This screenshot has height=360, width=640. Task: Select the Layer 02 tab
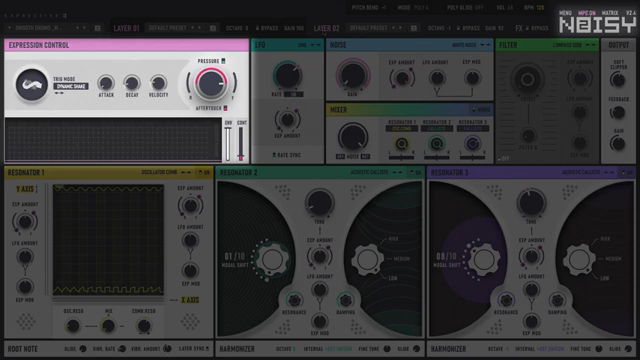coord(327,28)
